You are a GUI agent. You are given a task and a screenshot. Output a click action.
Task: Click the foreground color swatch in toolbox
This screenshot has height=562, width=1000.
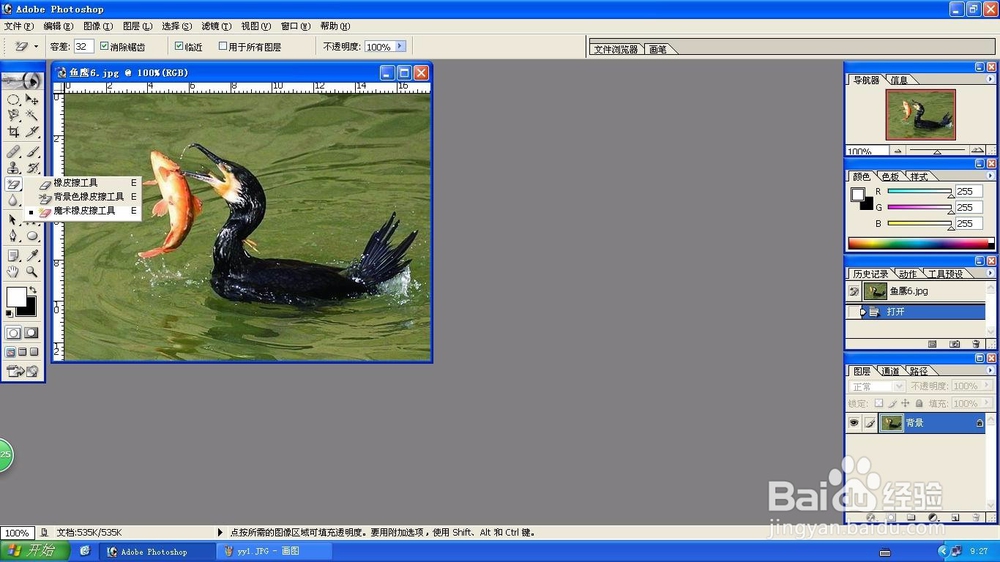point(16,297)
